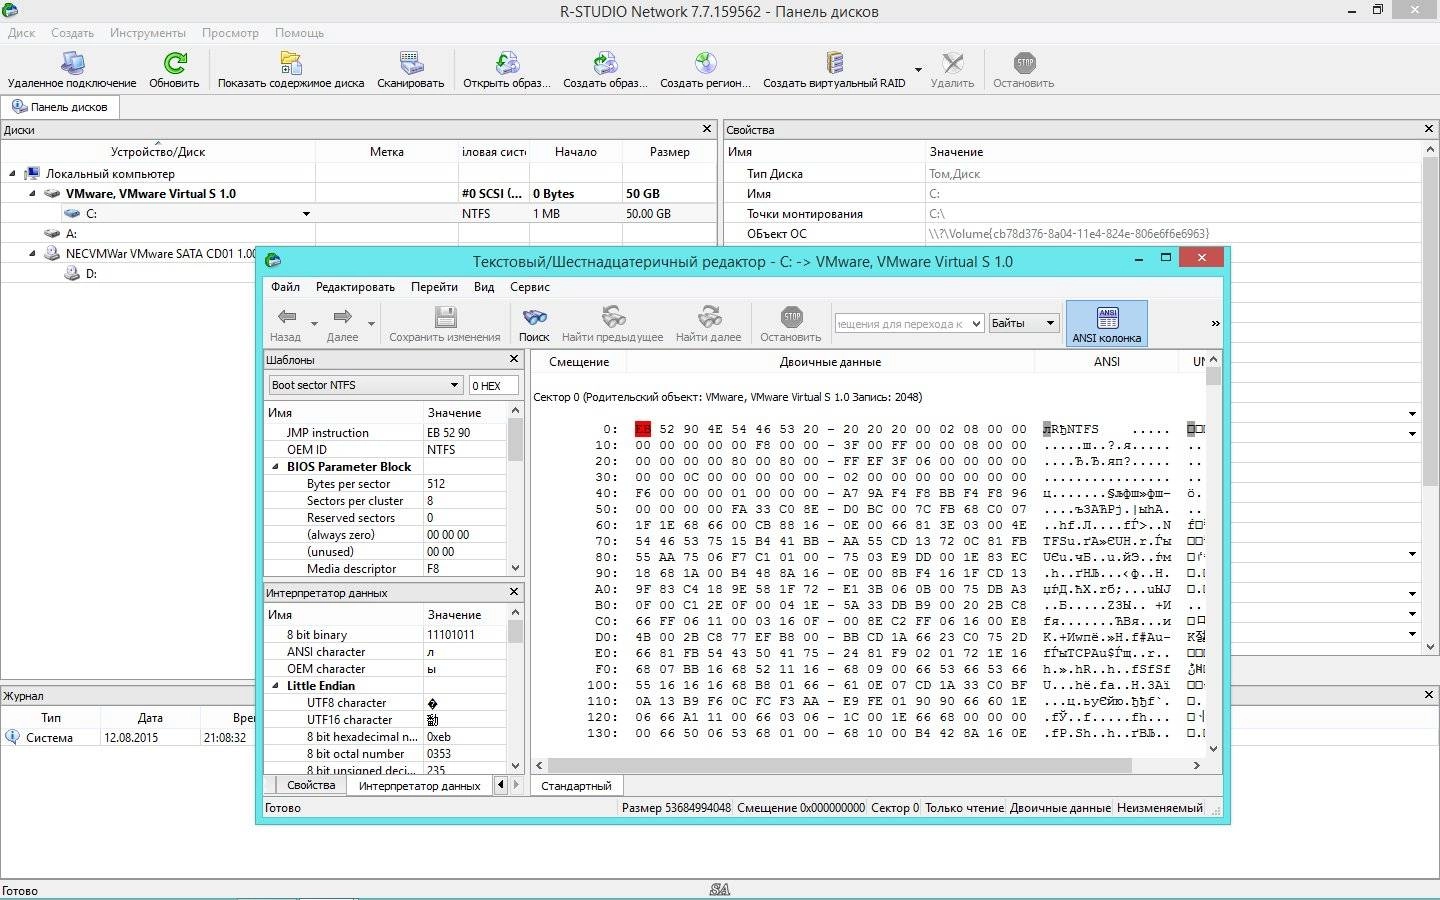Open the Диск menu
The width and height of the screenshot is (1440, 900).
click(x=21, y=33)
